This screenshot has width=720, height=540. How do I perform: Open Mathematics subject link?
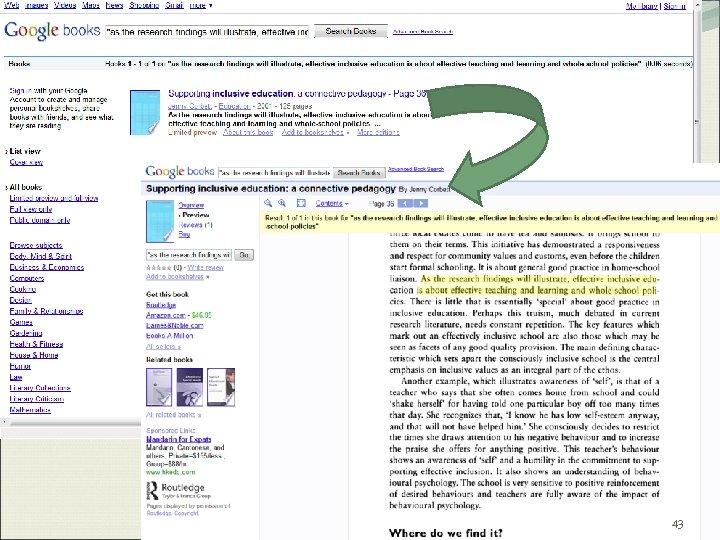click(30, 410)
